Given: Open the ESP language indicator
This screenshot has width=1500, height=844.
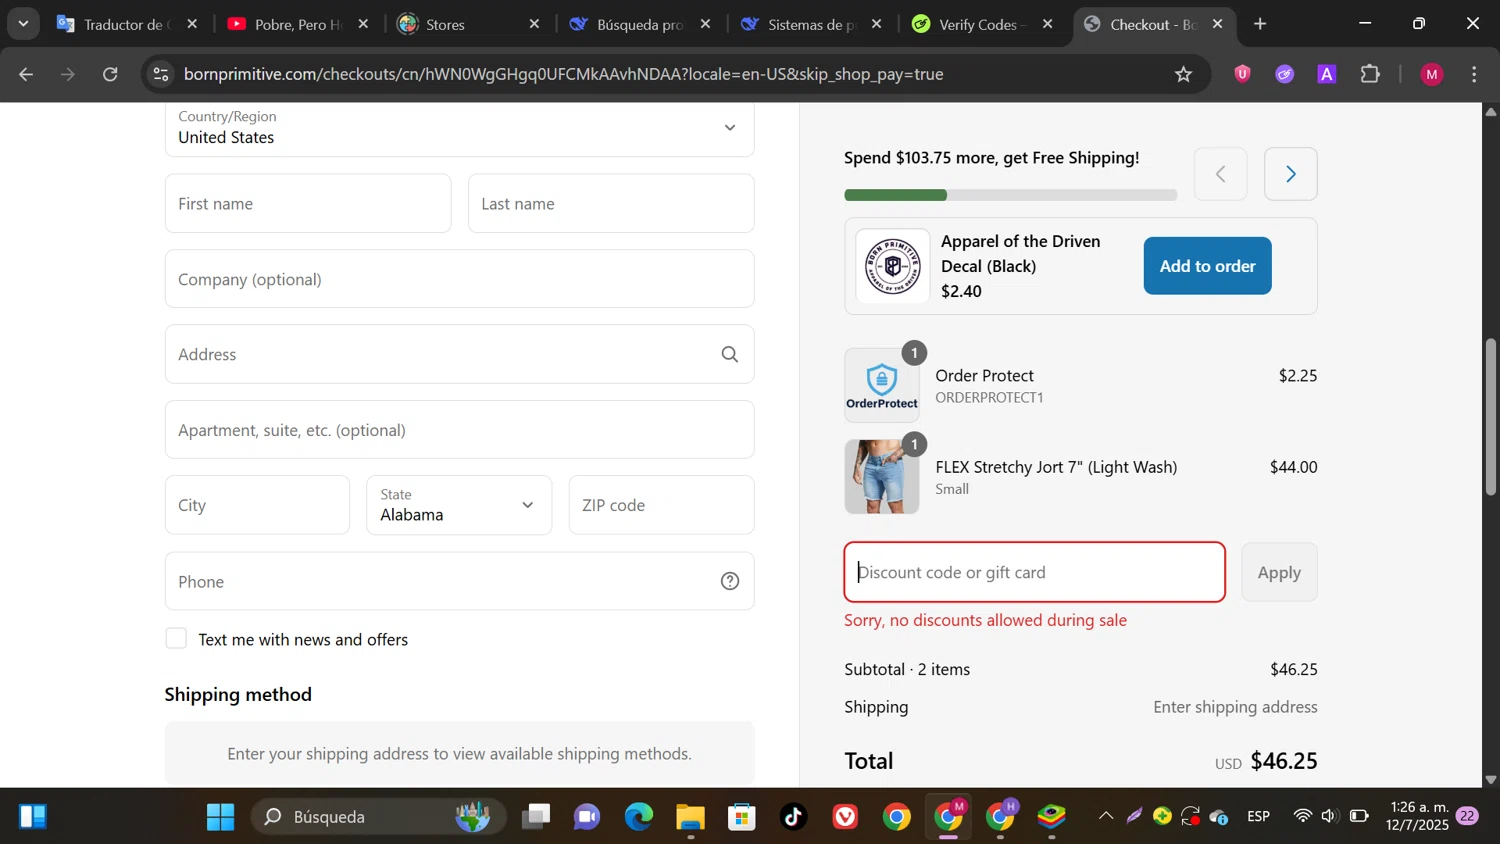Looking at the screenshot, I should (x=1259, y=816).
